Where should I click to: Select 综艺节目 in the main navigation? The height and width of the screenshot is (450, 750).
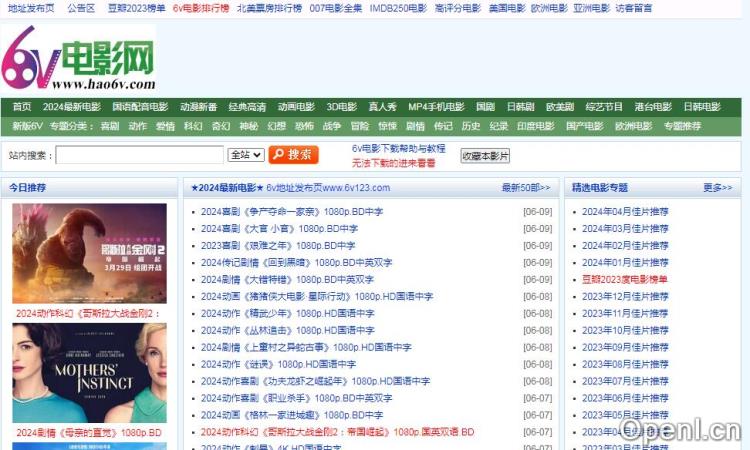604,107
